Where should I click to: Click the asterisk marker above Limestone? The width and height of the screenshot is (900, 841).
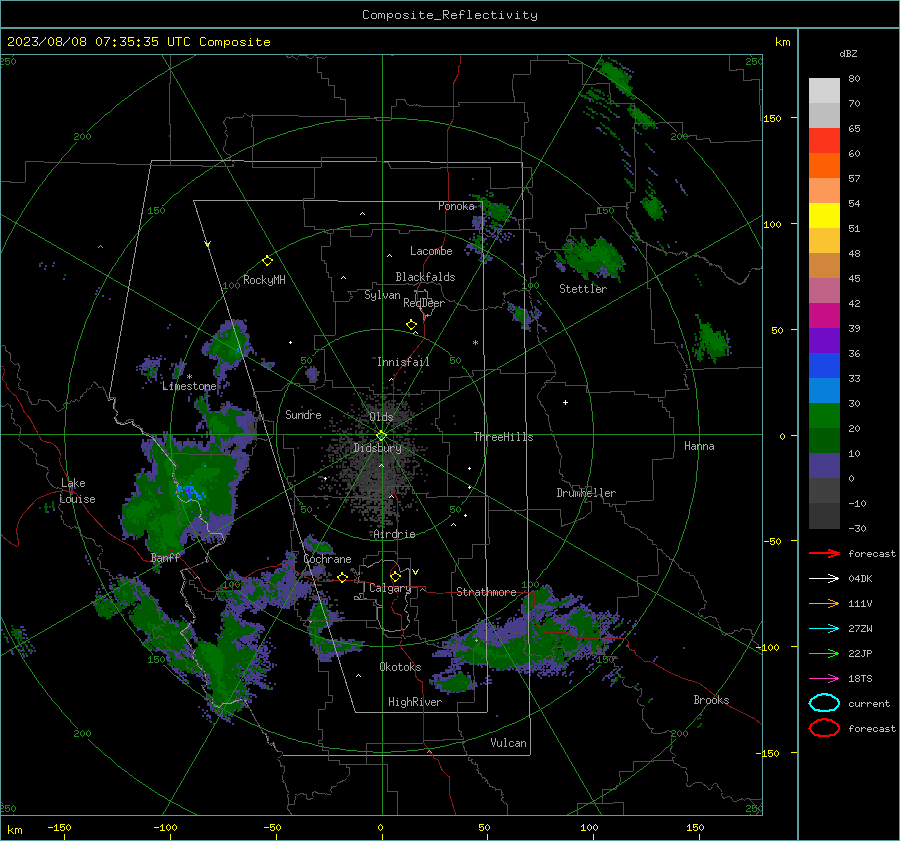189,377
